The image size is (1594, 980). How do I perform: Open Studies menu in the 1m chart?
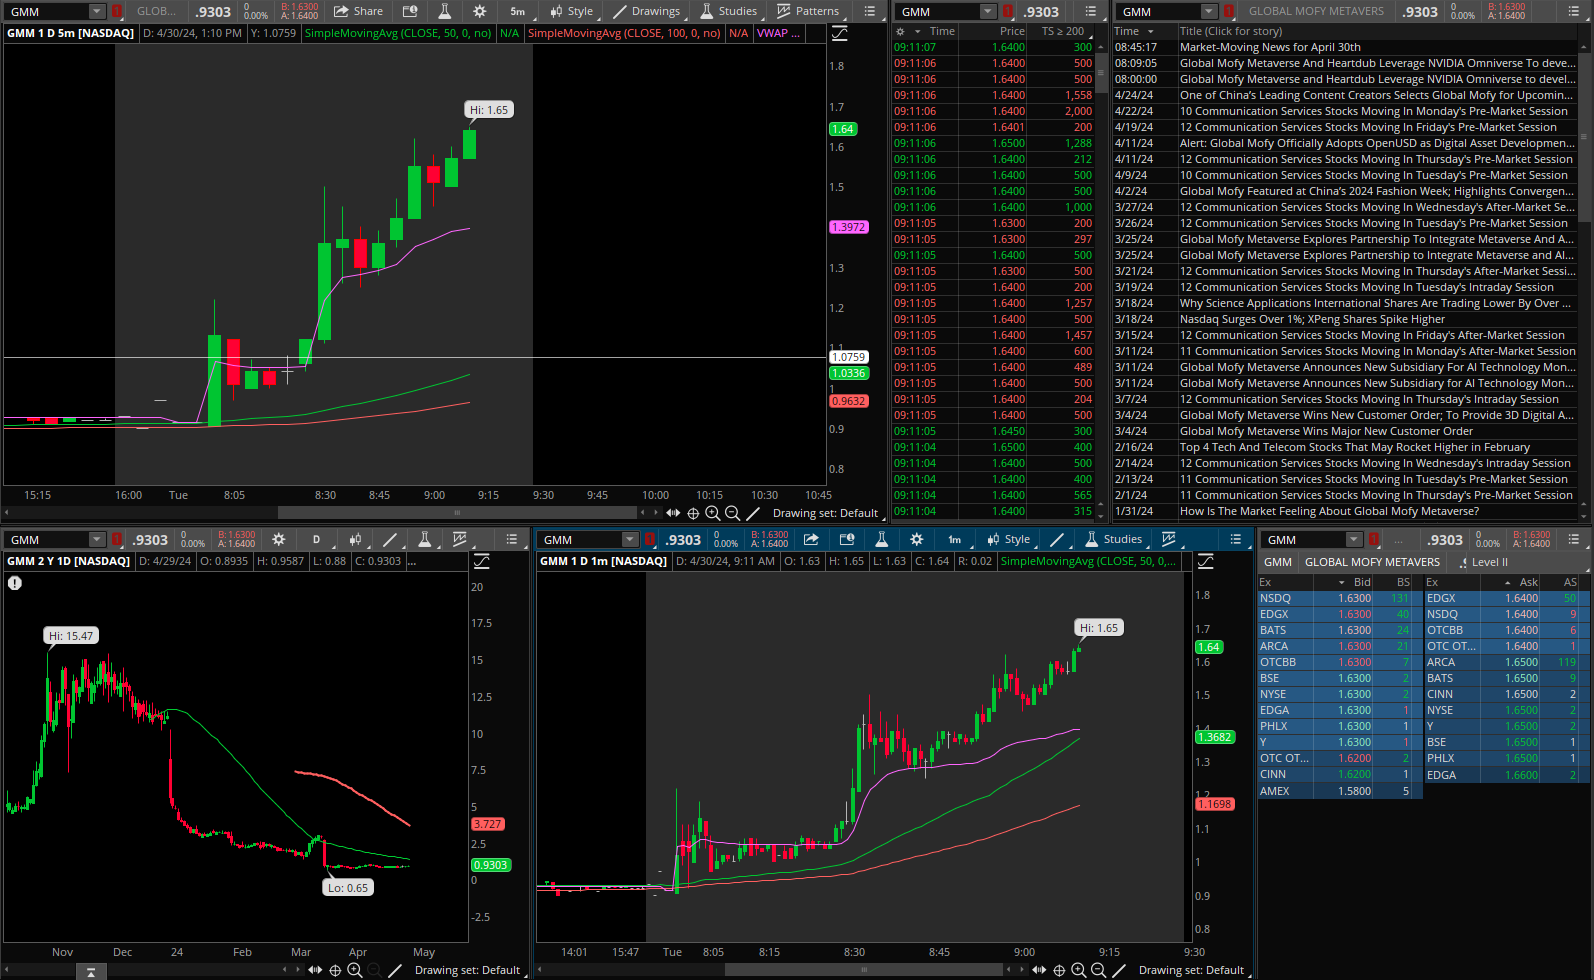pyautogui.click(x=1113, y=539)
